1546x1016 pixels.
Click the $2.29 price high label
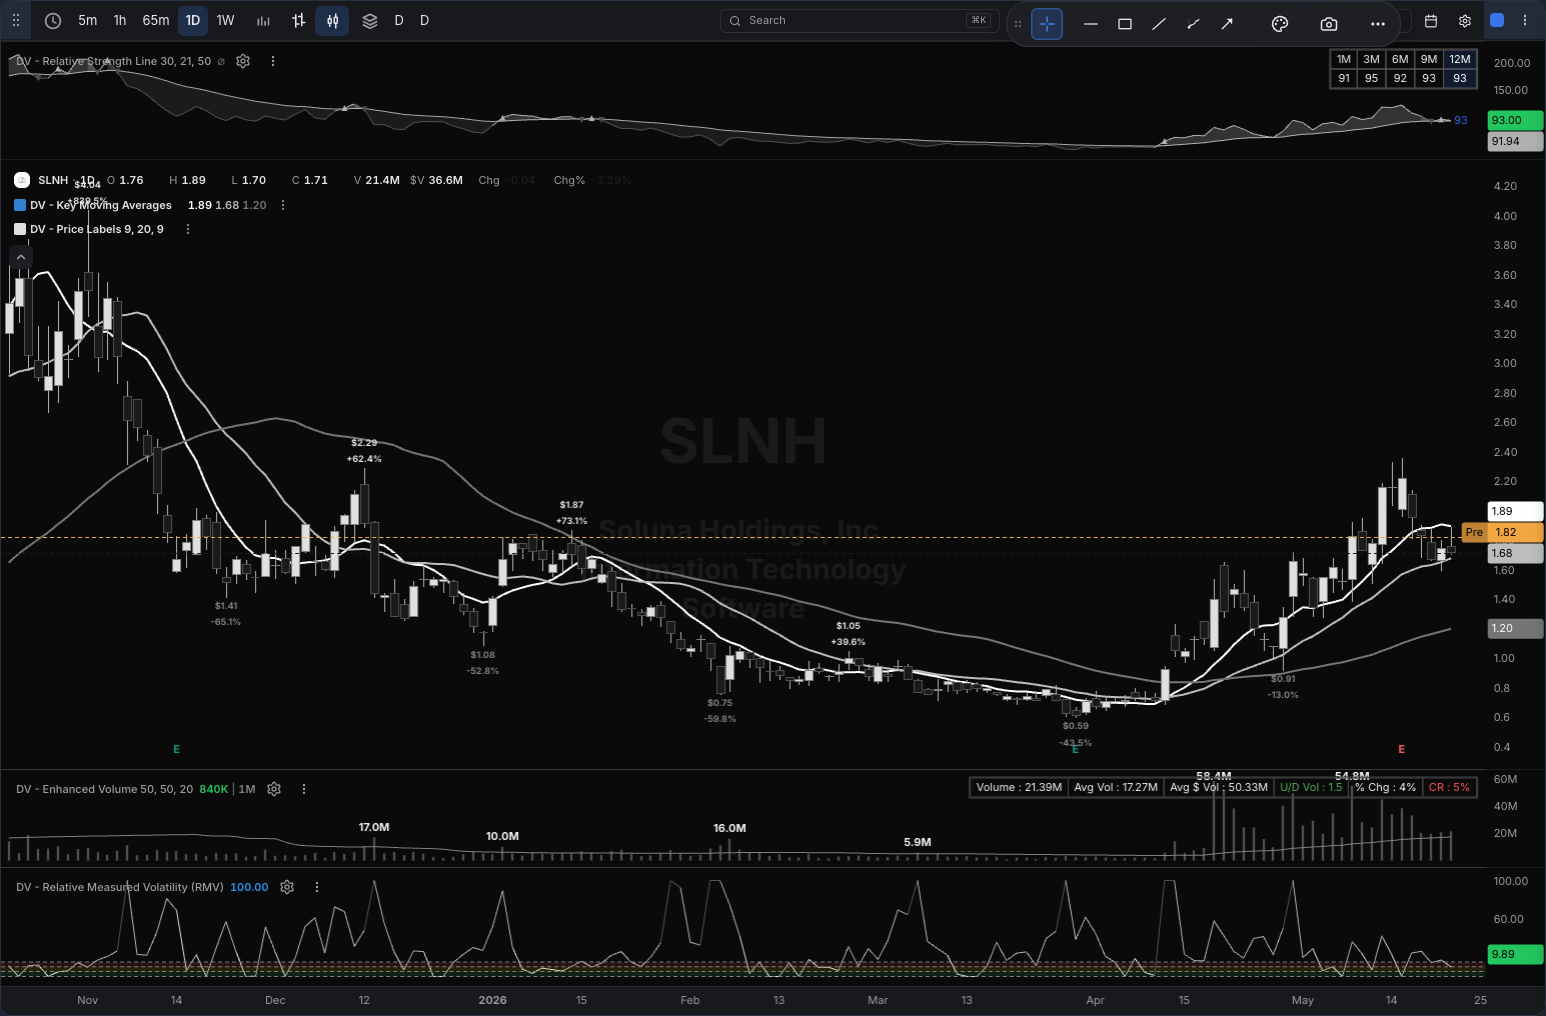[364, 442]
